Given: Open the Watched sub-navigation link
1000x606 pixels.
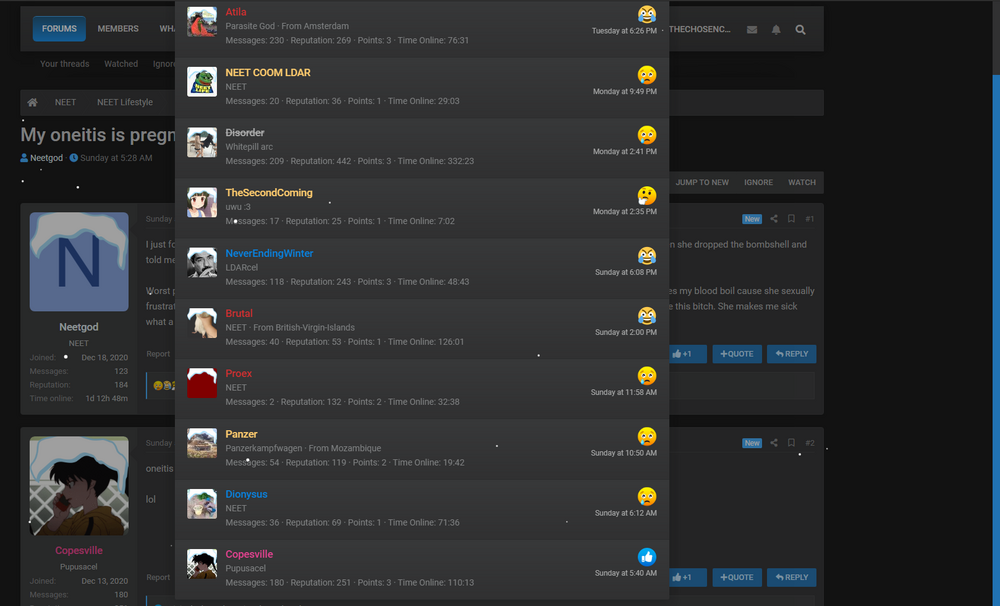Looking at the screenshot, I should (121, 64).
